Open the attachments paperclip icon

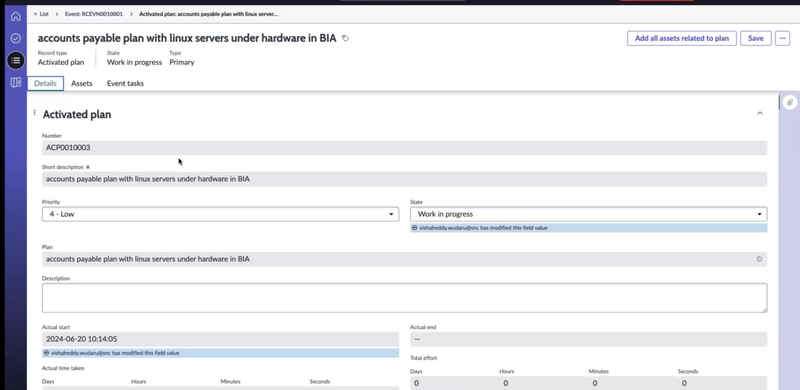click(x=789, y=103)
